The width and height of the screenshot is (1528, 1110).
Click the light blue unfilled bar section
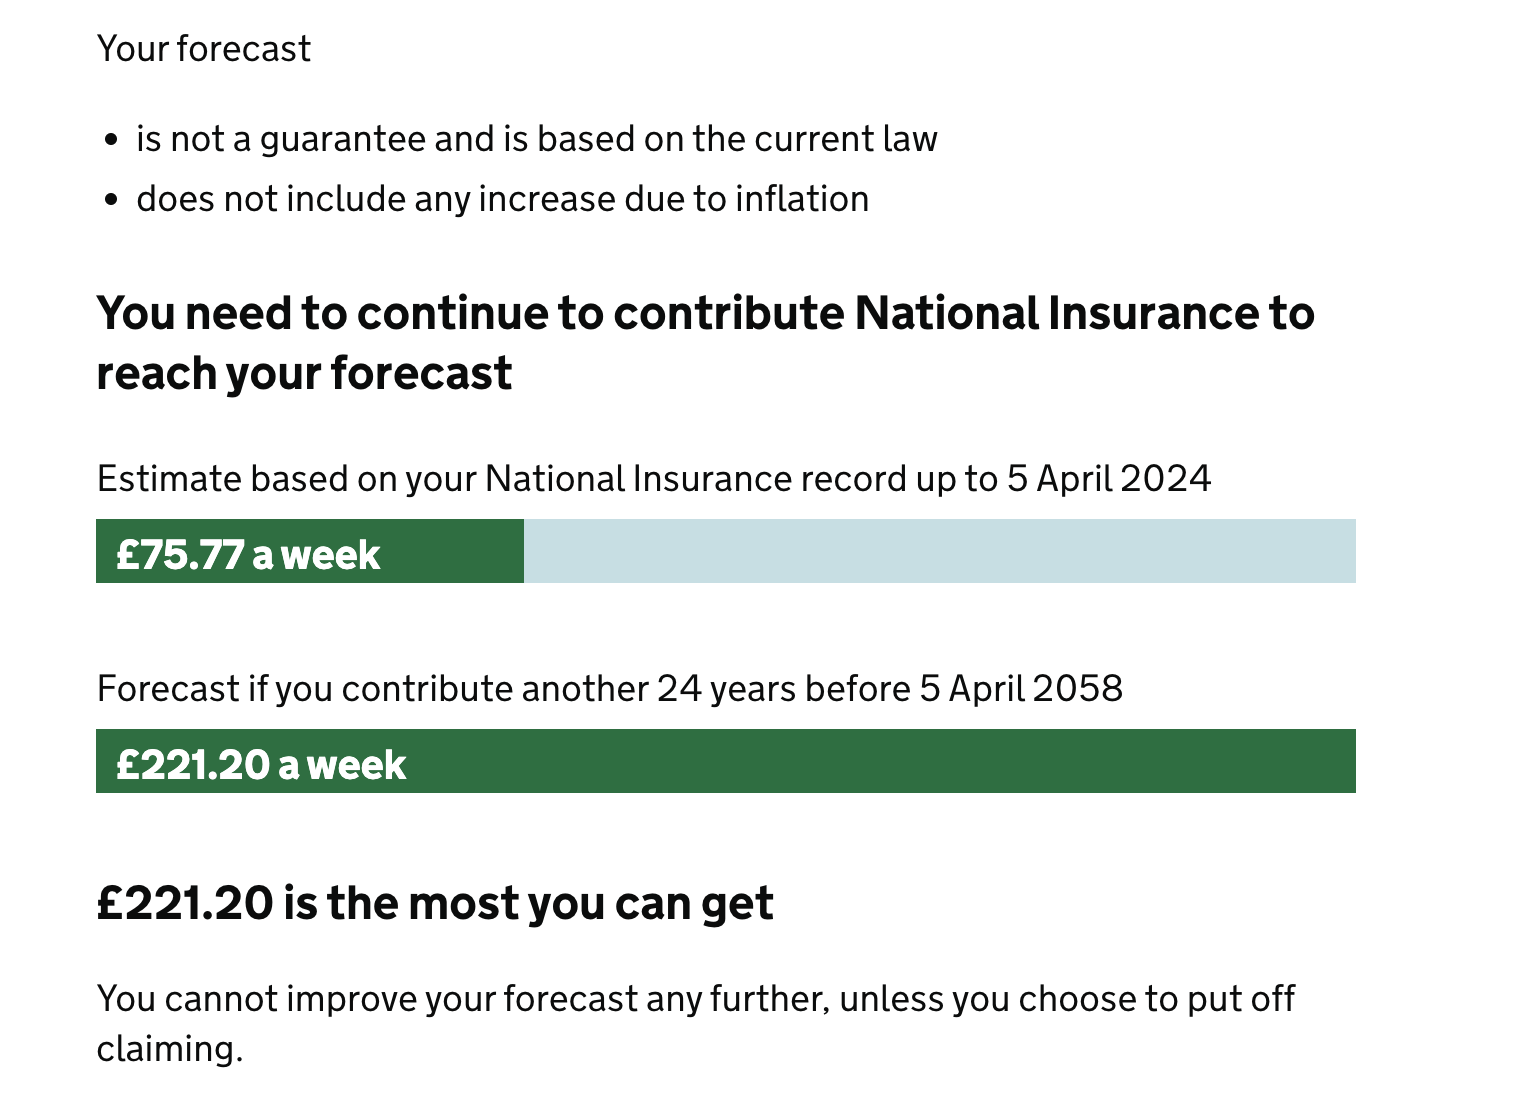(x=940, y=551)
